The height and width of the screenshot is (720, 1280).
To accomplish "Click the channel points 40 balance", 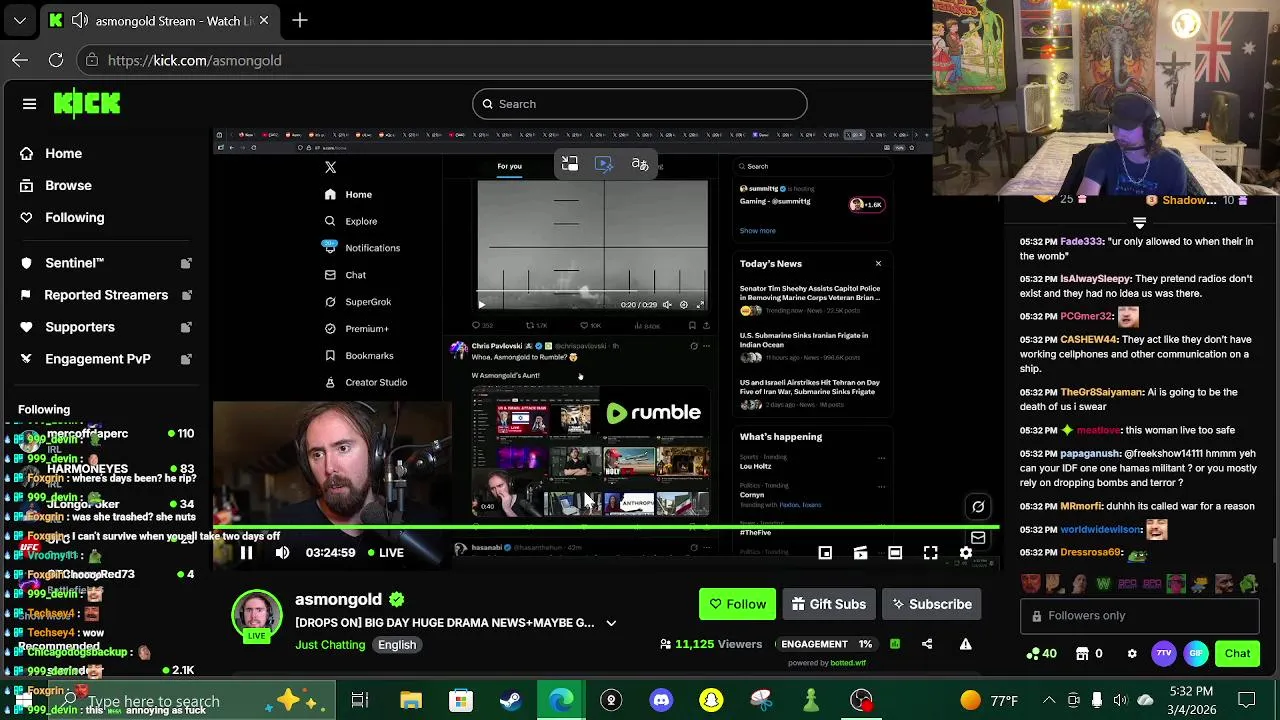I will (1041, 654).
